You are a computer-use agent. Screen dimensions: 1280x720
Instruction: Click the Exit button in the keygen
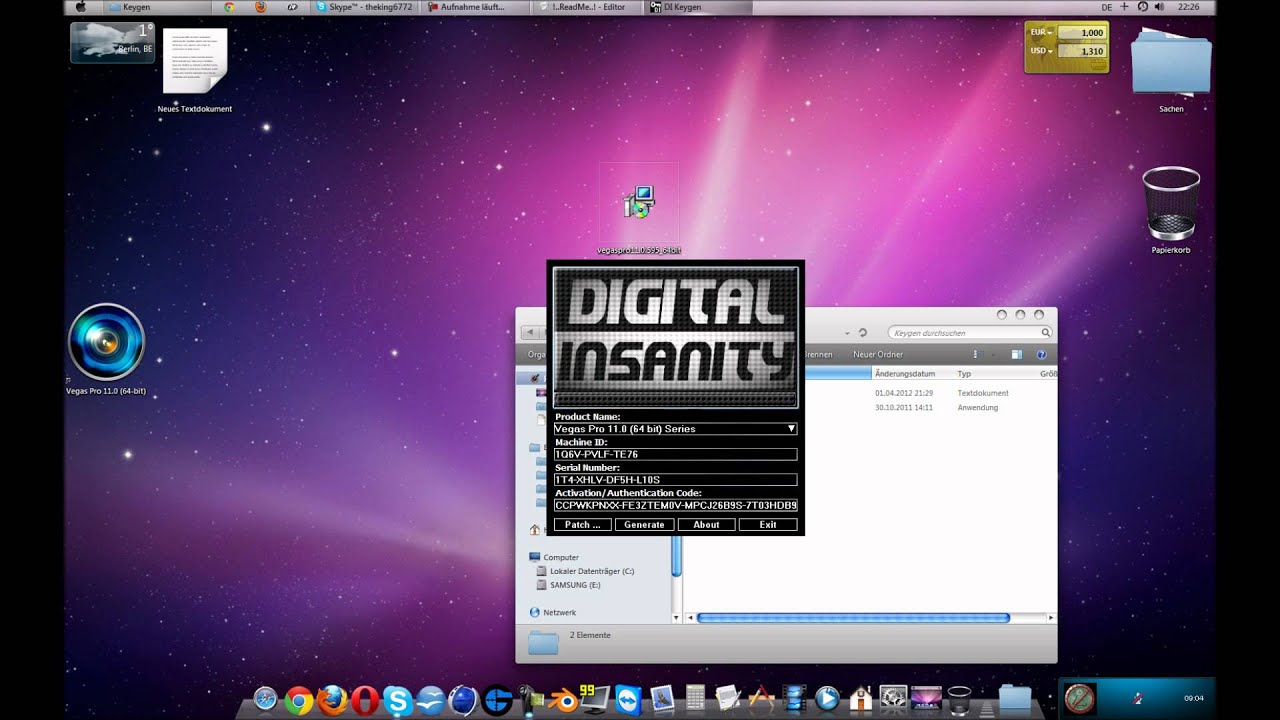[768, 524]
